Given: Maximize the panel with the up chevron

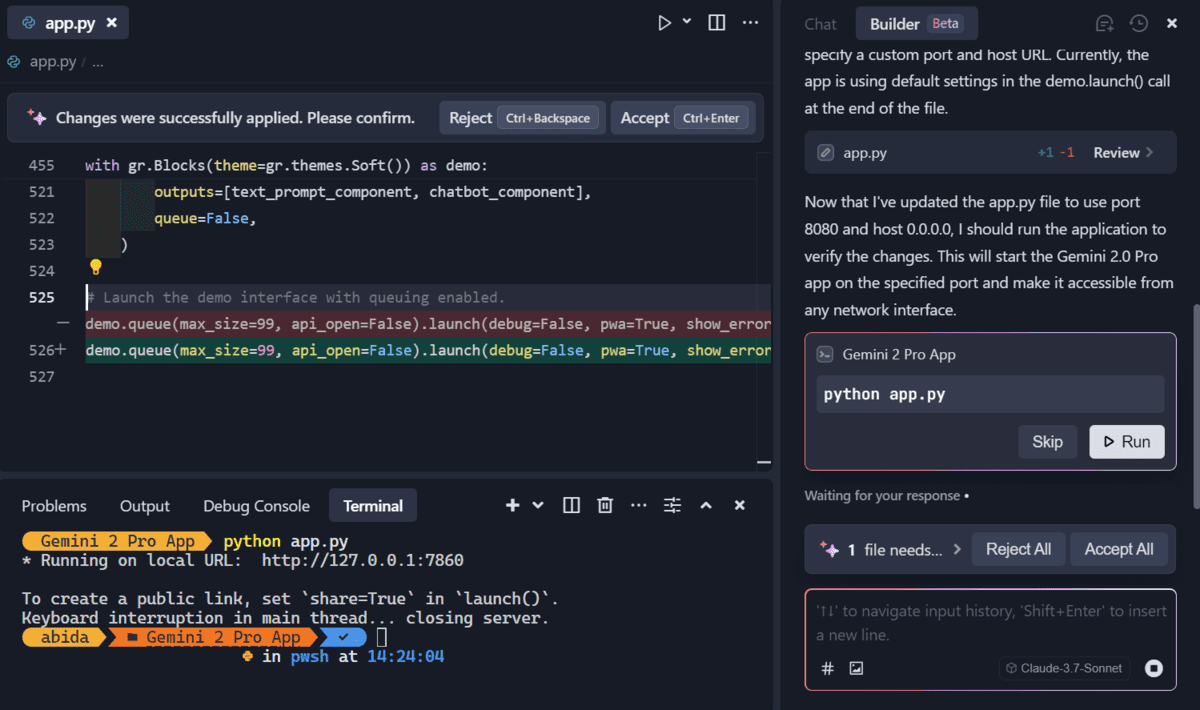Looking at the screenshot, I should pyautogui.click(x=706, y=506).
